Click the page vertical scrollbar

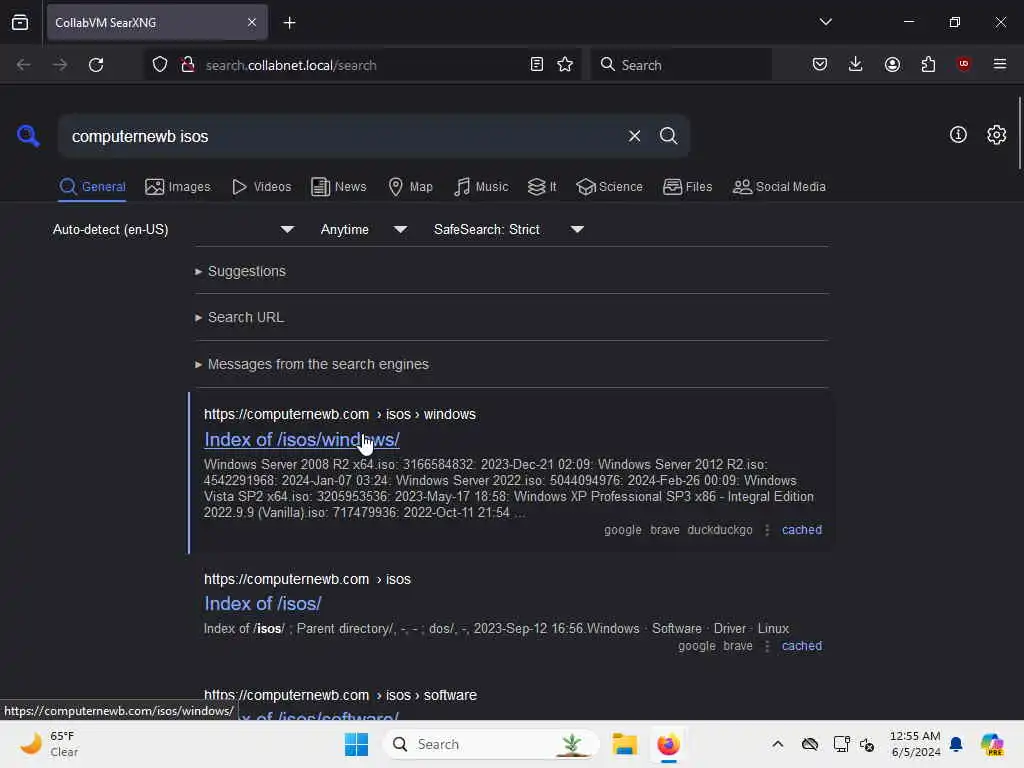coord(1019,133)
